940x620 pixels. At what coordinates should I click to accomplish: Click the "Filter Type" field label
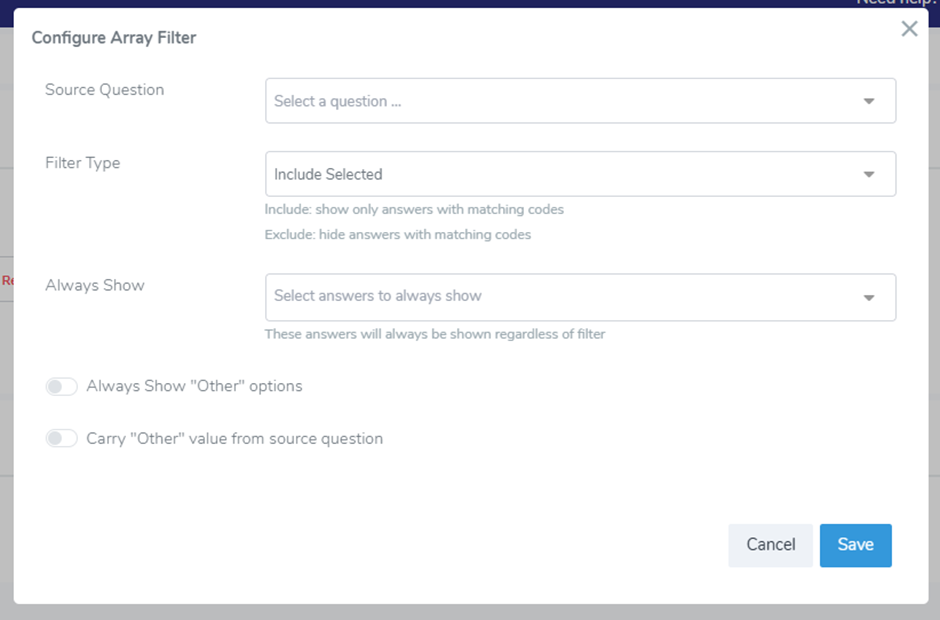tap(82, 163)
